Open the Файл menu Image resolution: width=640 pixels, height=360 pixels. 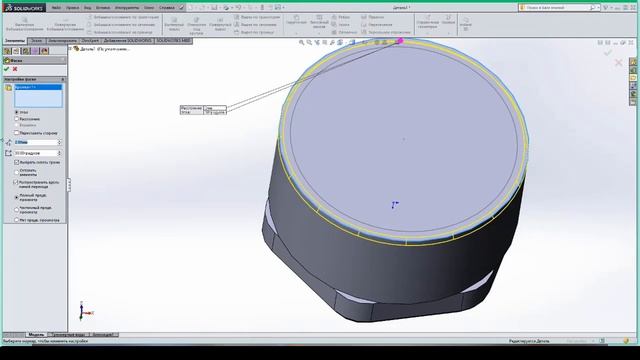pyautogui.click(x=56, y=7)
